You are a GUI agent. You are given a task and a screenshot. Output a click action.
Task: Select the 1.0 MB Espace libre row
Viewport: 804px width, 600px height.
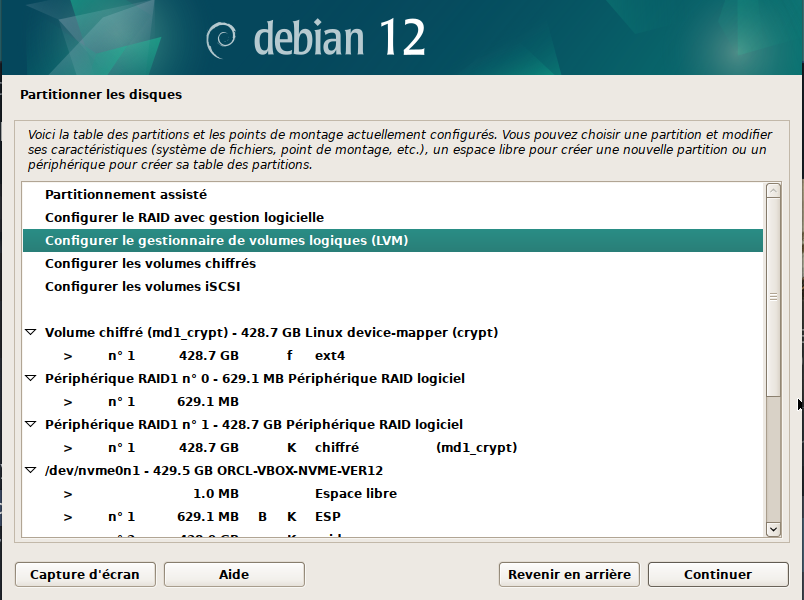coord(393,493)
